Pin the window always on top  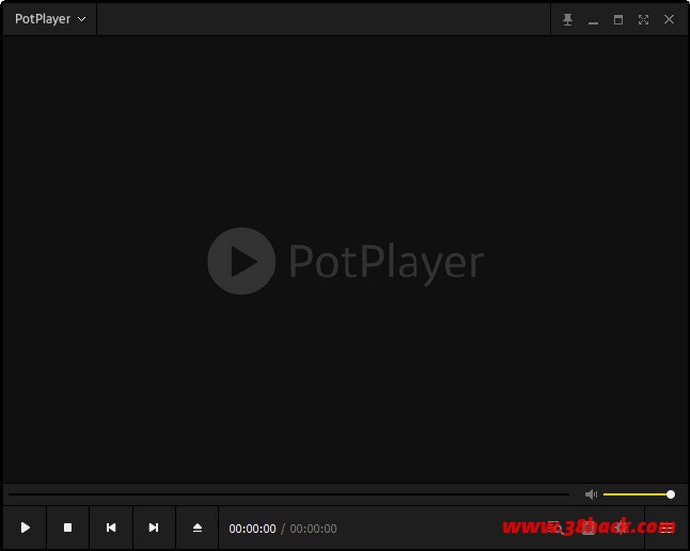568,19
